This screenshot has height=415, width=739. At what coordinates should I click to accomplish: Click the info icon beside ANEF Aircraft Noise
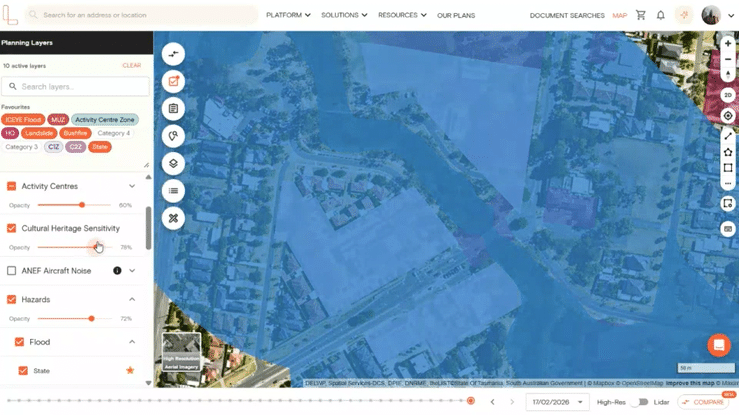(x=117, y=270)
